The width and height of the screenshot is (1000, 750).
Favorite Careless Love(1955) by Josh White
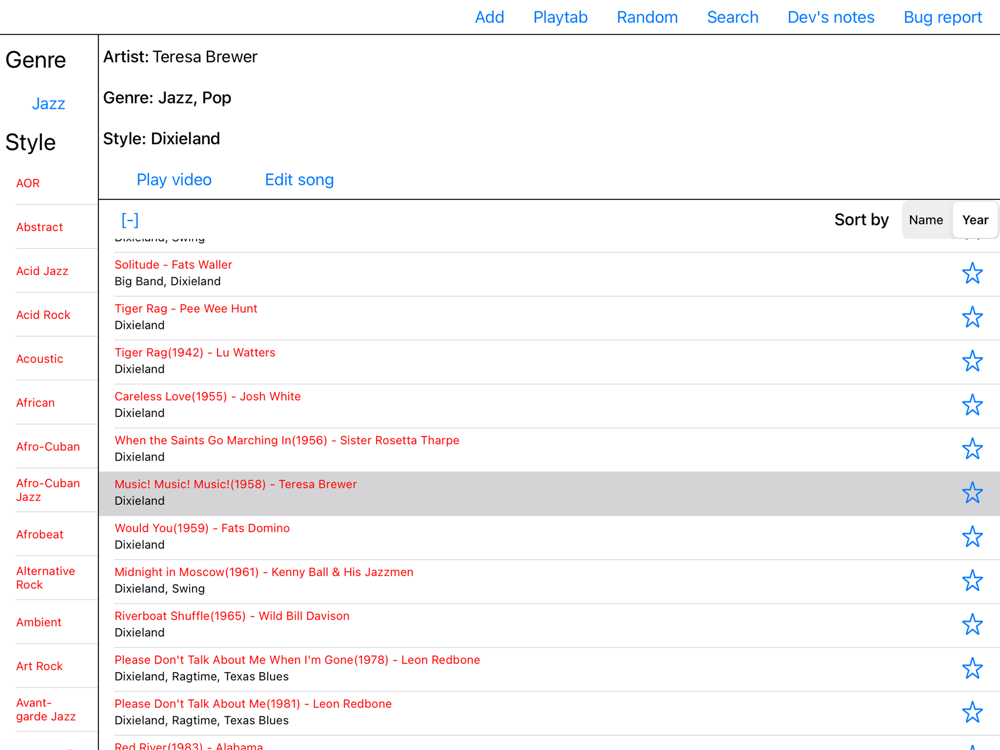point(972,405)
